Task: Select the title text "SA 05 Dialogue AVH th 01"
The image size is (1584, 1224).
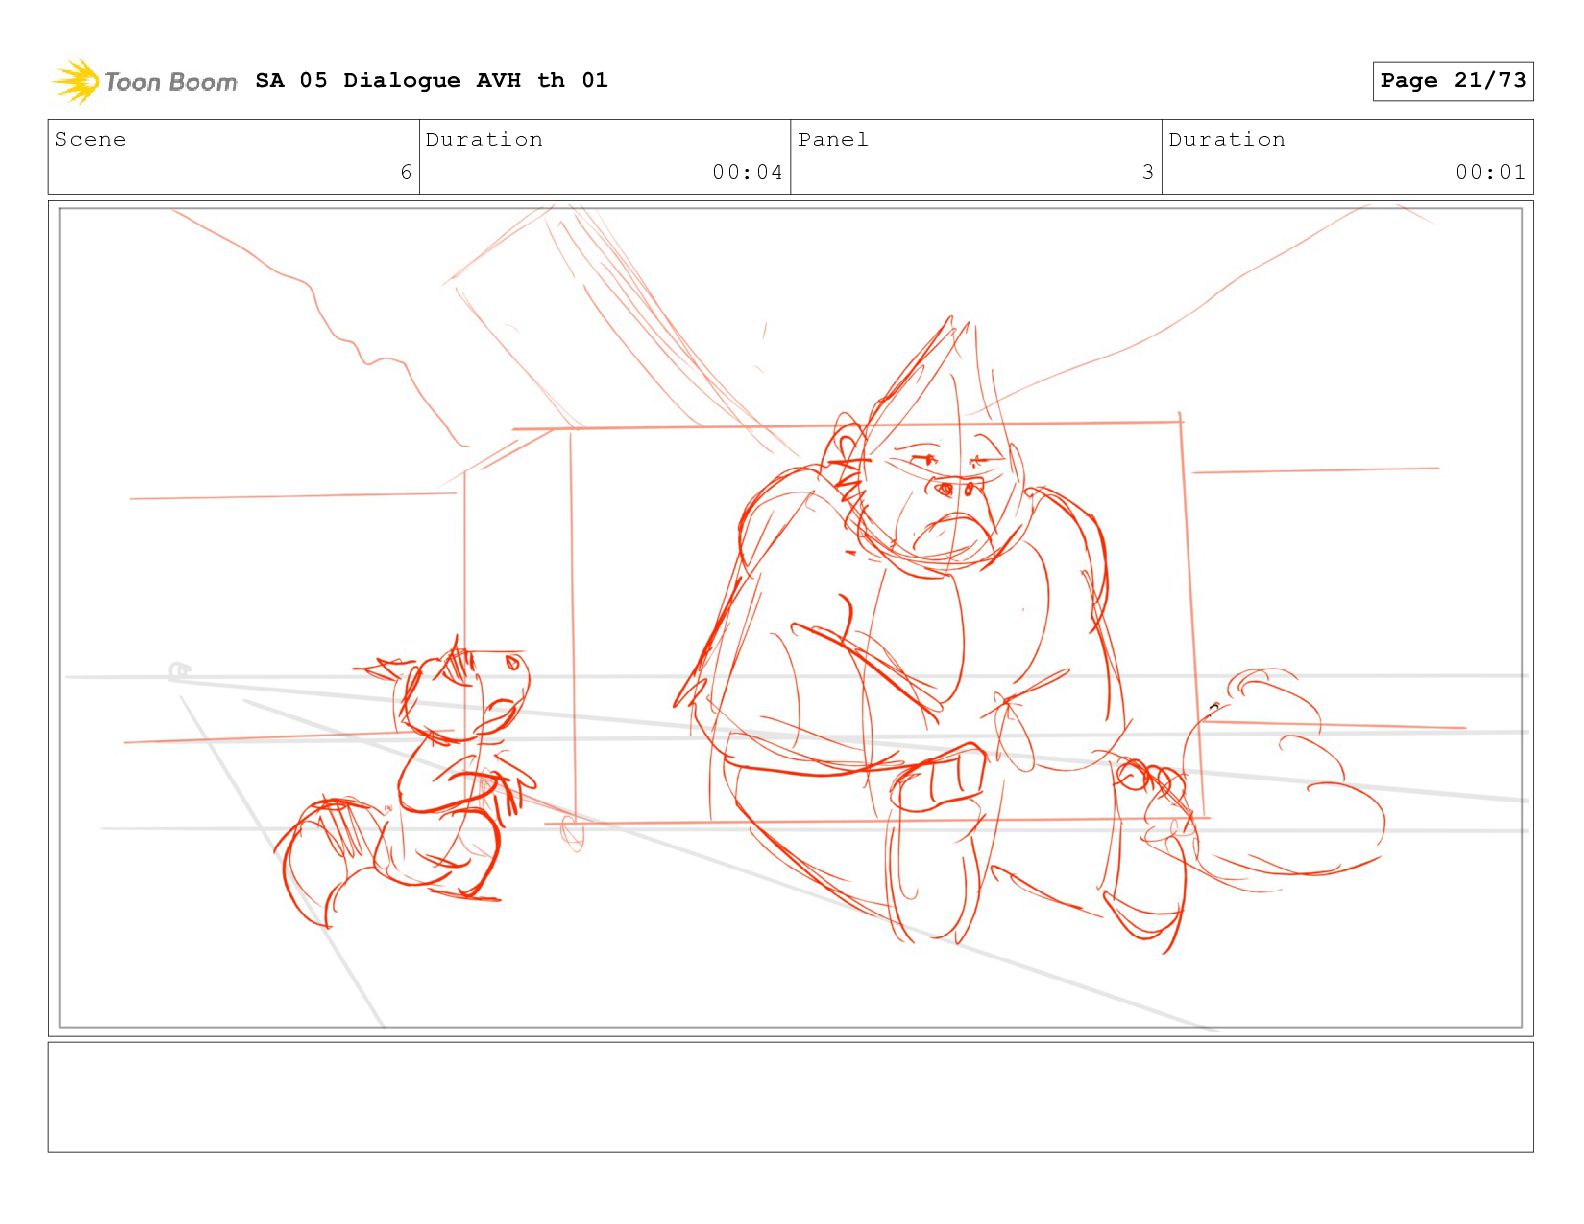Action: [431, 80]
